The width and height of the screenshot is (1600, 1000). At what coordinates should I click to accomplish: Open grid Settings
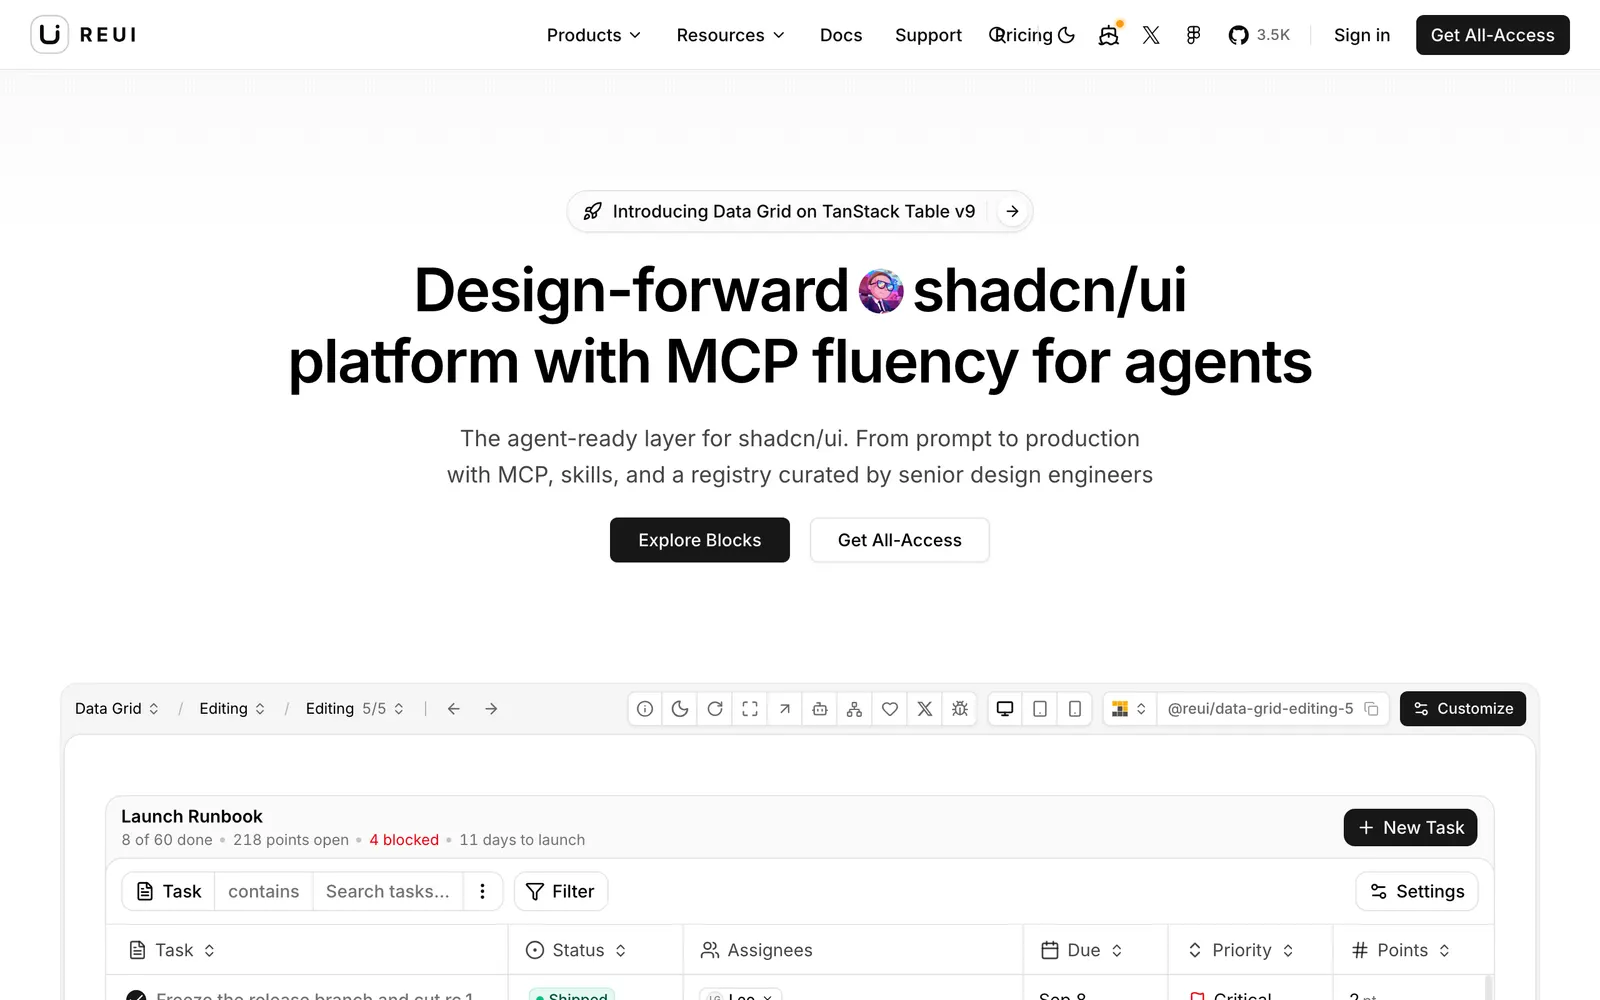[x=1417, y=892]
